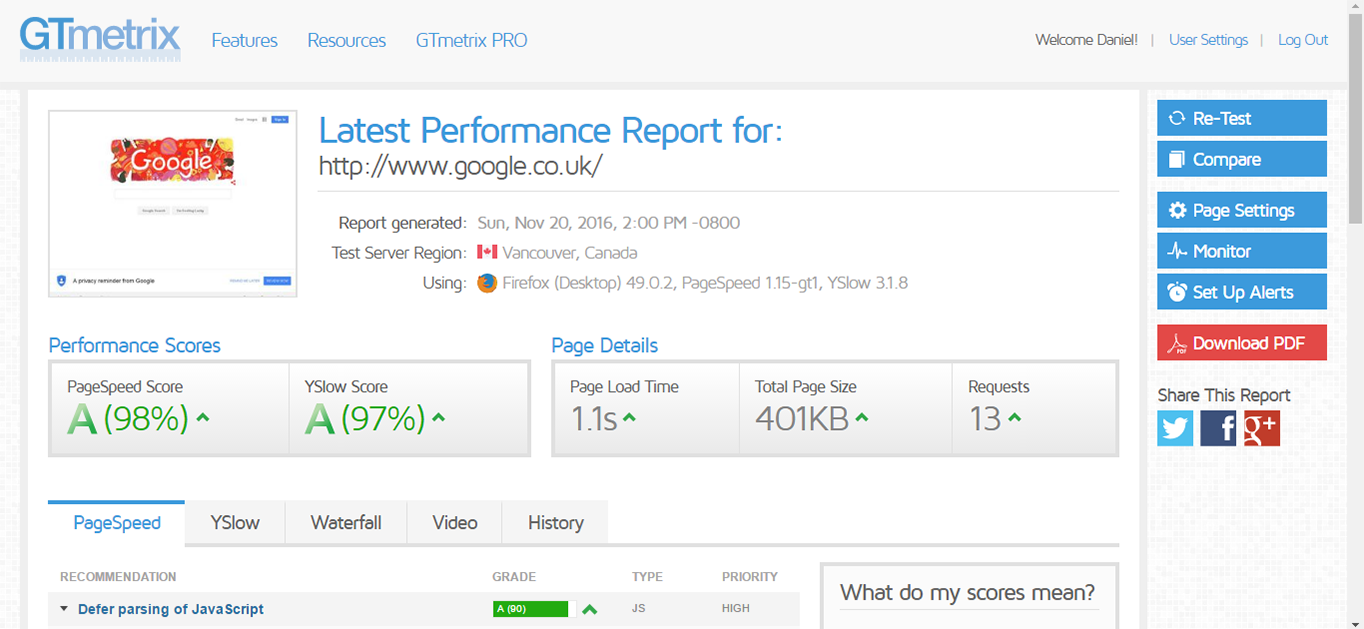Share report on Google Plus icon
This screenshot has width=1364, height=629.
(1262, 428)
